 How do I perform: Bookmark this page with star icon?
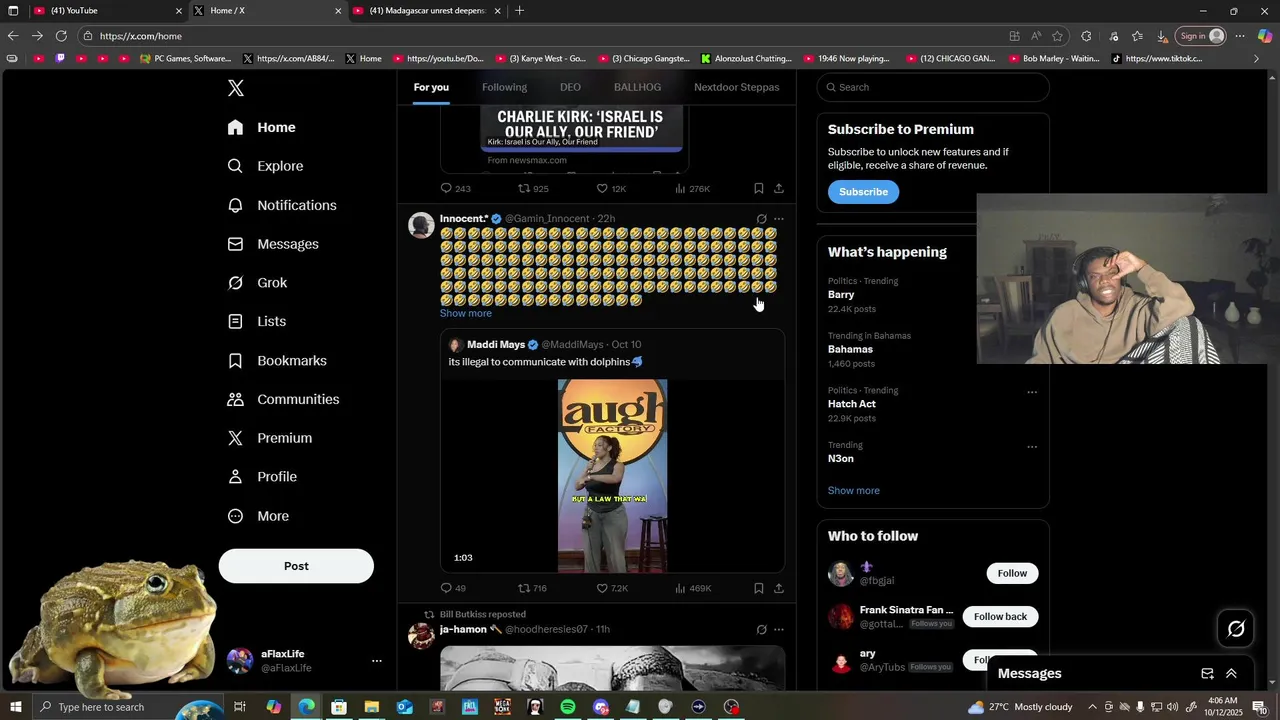(1057, 36)
